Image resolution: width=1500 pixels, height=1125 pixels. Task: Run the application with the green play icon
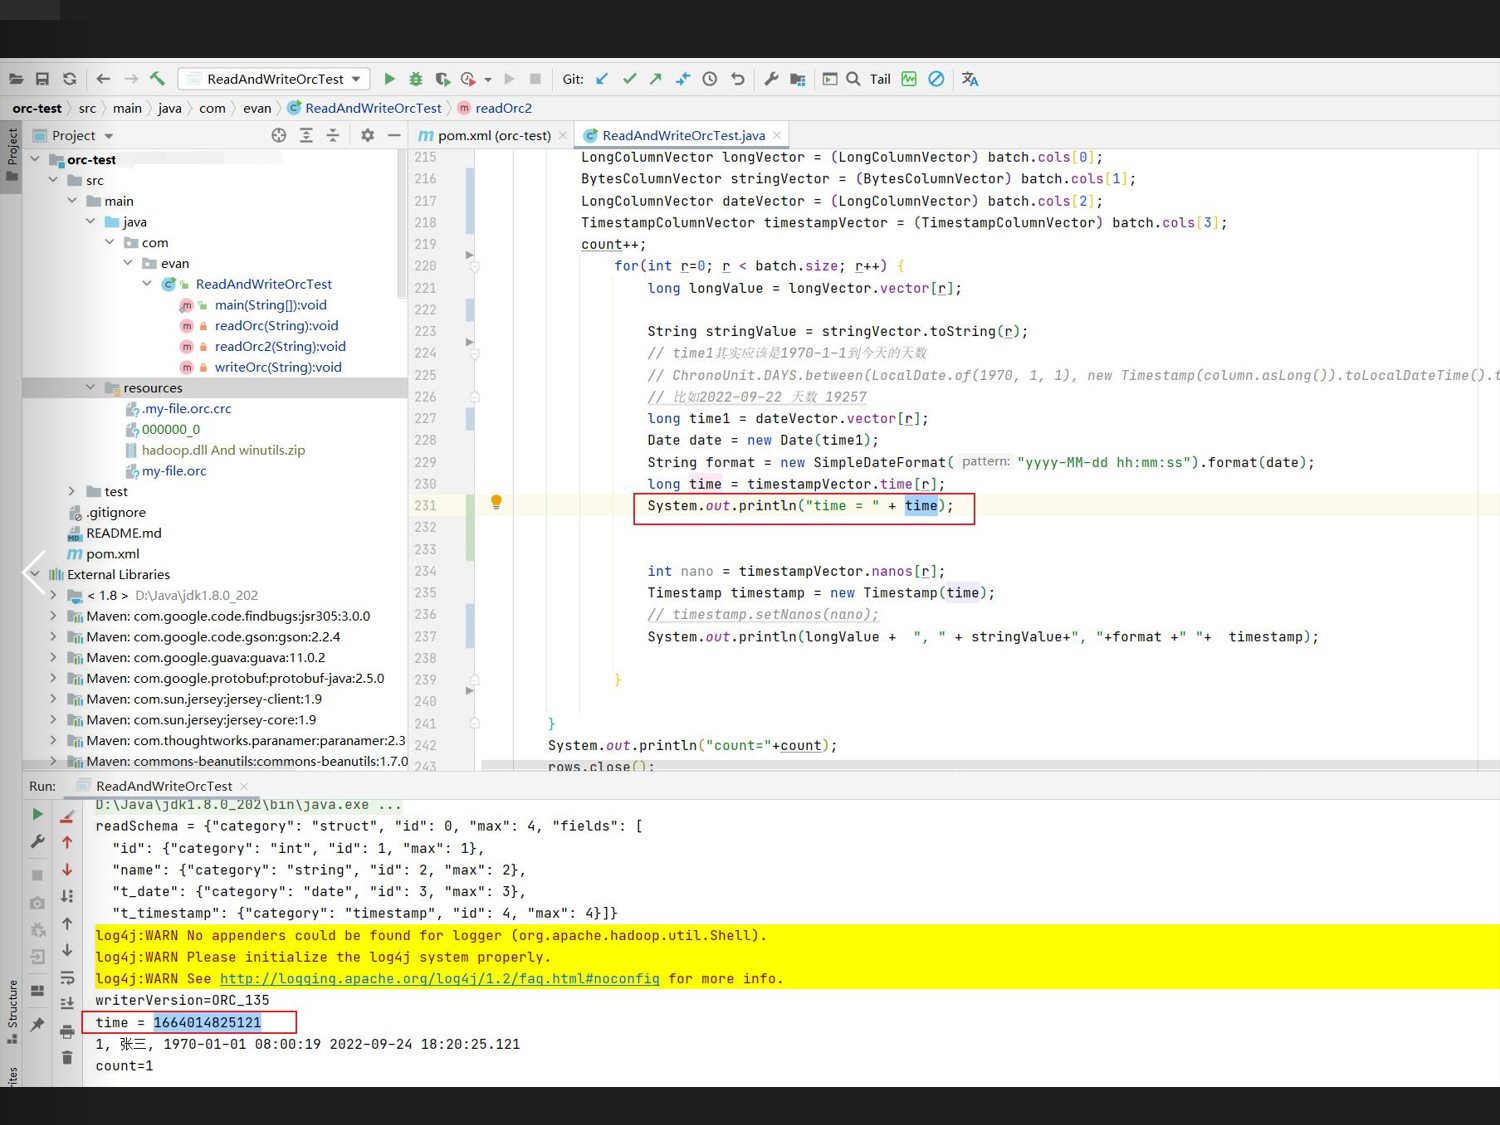pos(390,78)
